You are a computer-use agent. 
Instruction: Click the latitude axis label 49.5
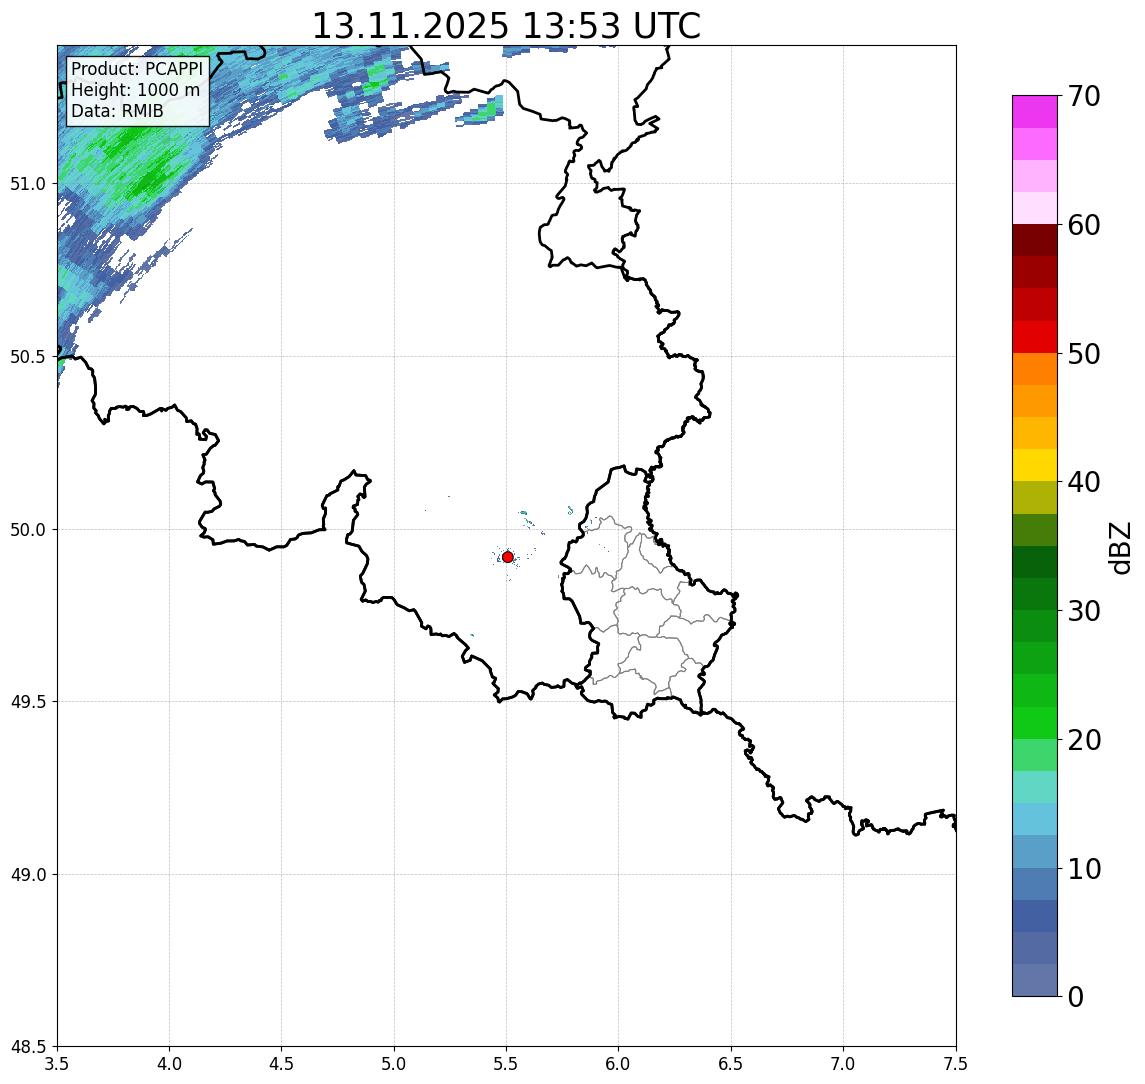pos(28,702)
